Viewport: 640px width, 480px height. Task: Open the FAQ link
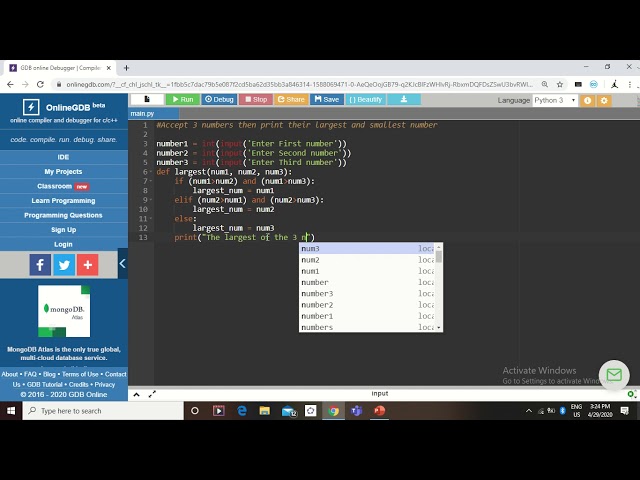[30, 374]
